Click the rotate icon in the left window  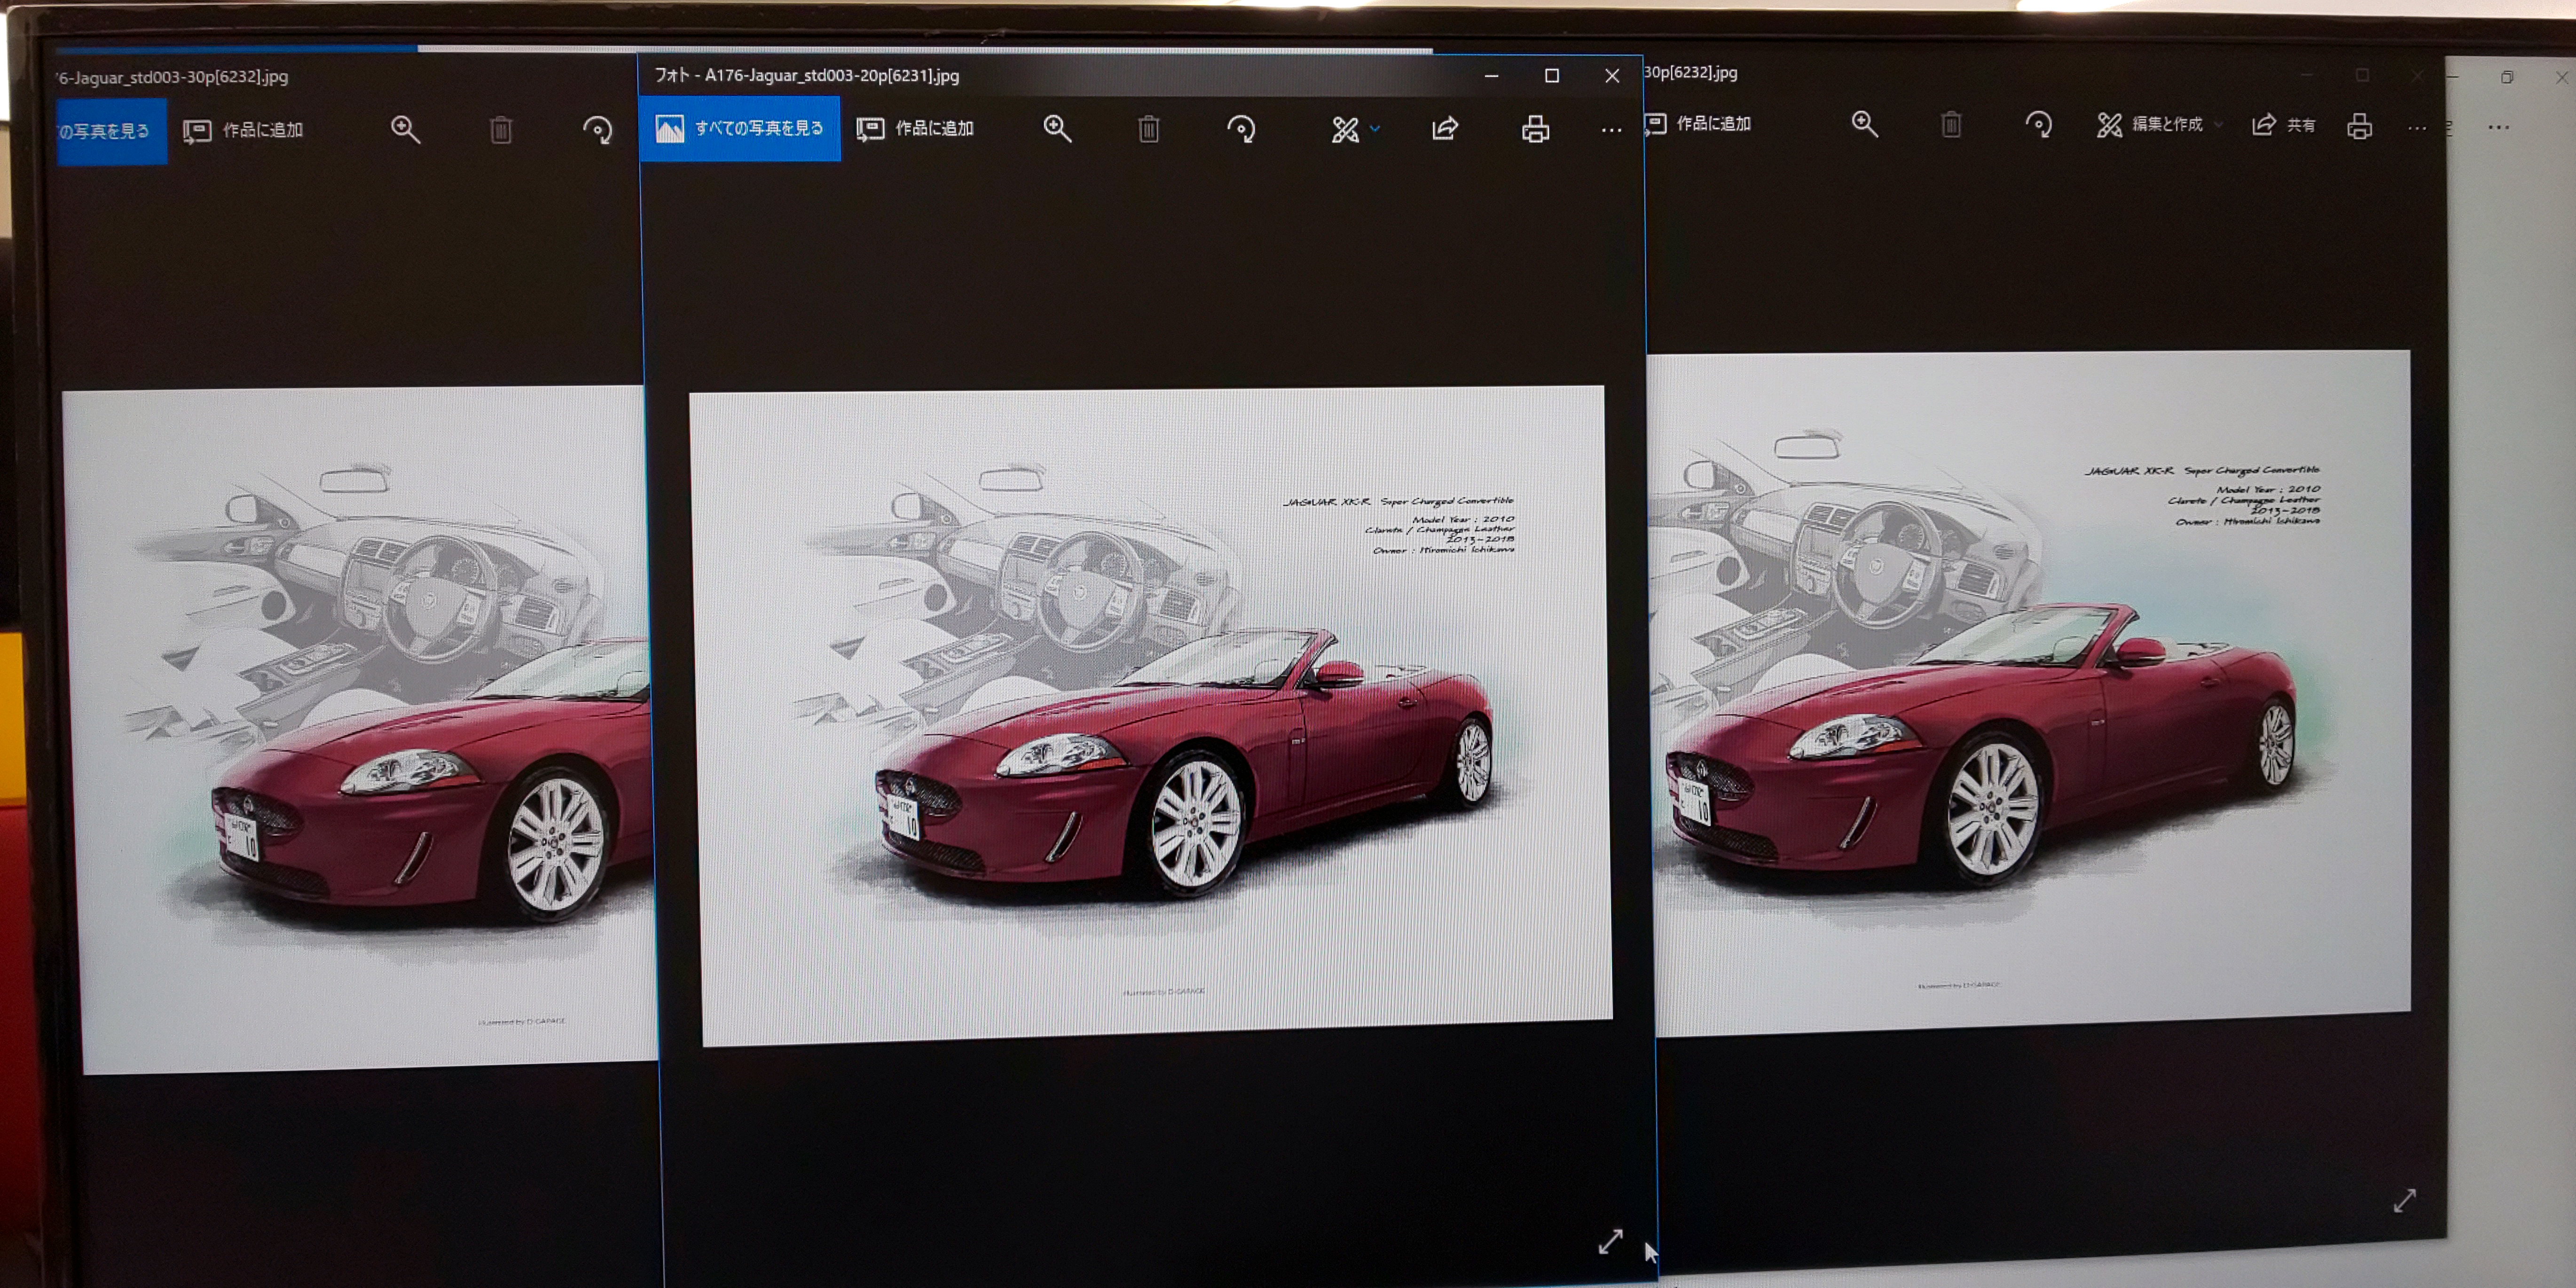point(597,130)
